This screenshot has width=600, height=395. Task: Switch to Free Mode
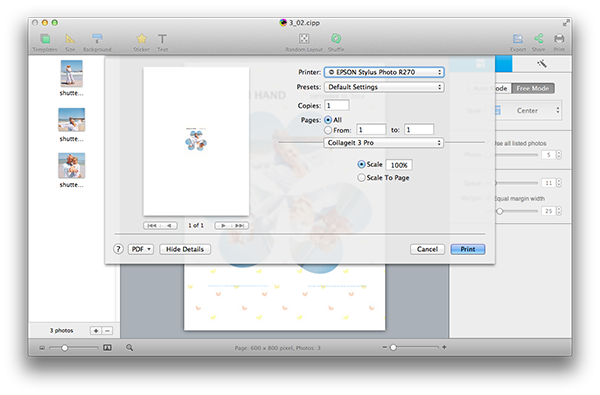[x=533, y=88]
